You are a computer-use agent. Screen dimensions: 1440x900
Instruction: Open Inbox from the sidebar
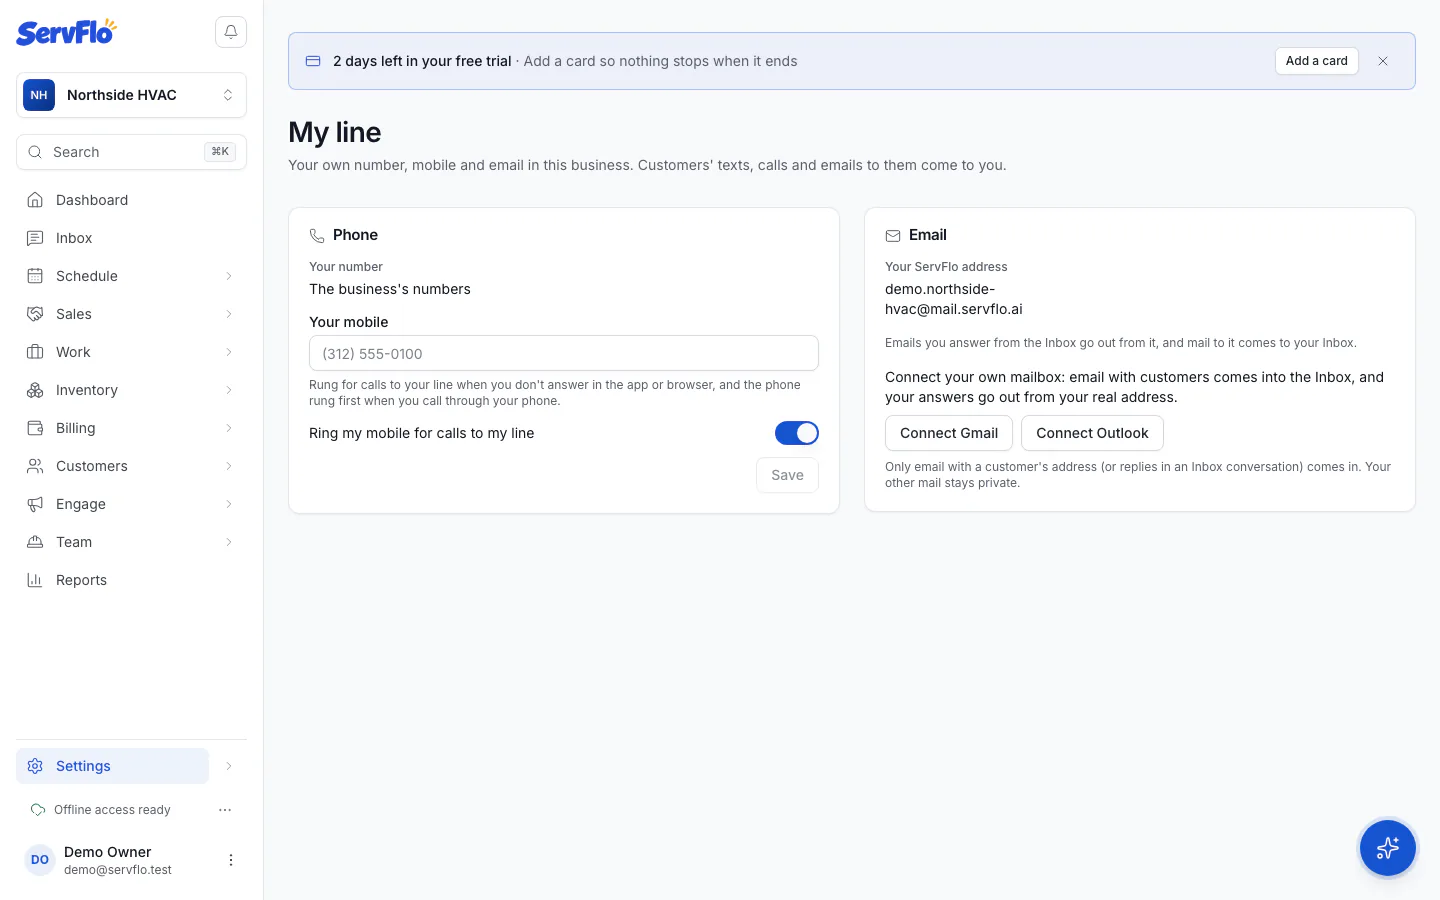coord(131,238)
